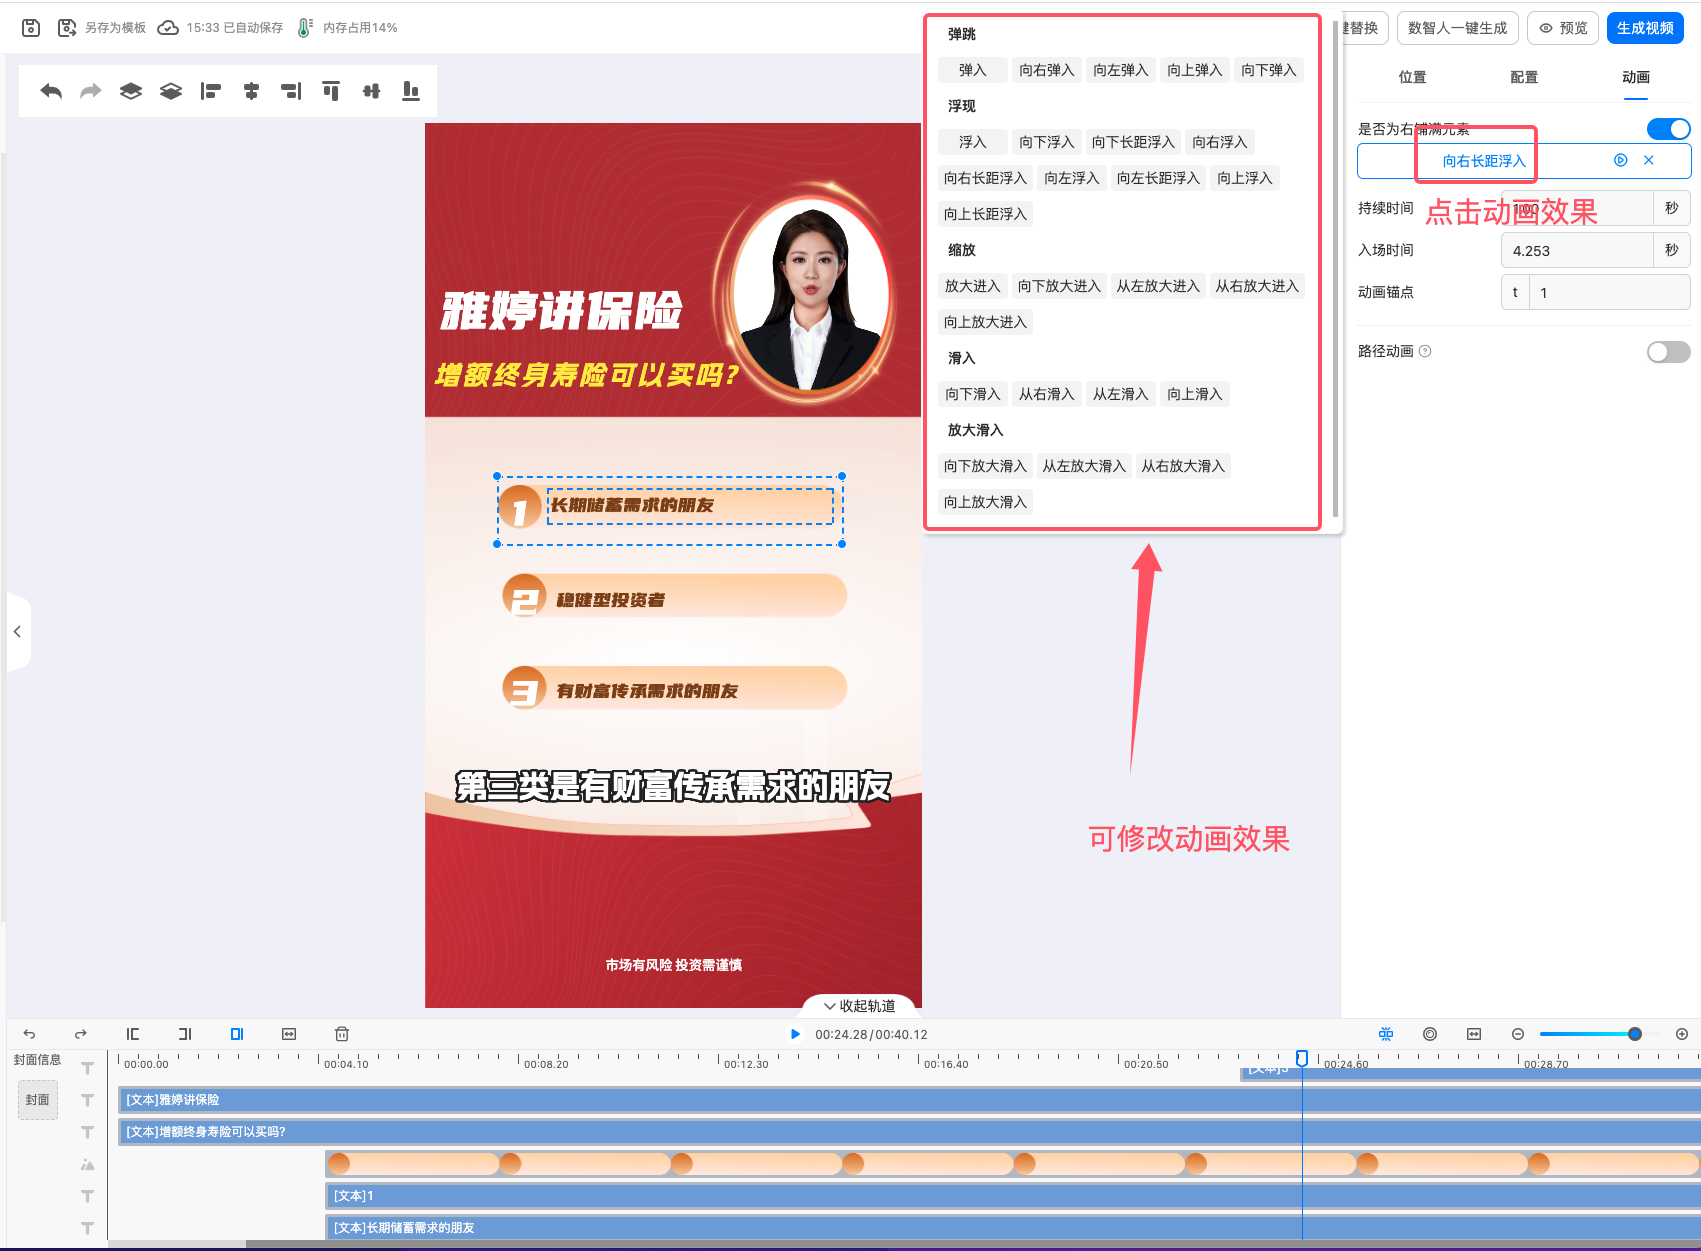Click the align top edges icon
Screen dimensions: 1701x1251
[x=331, y=91]
